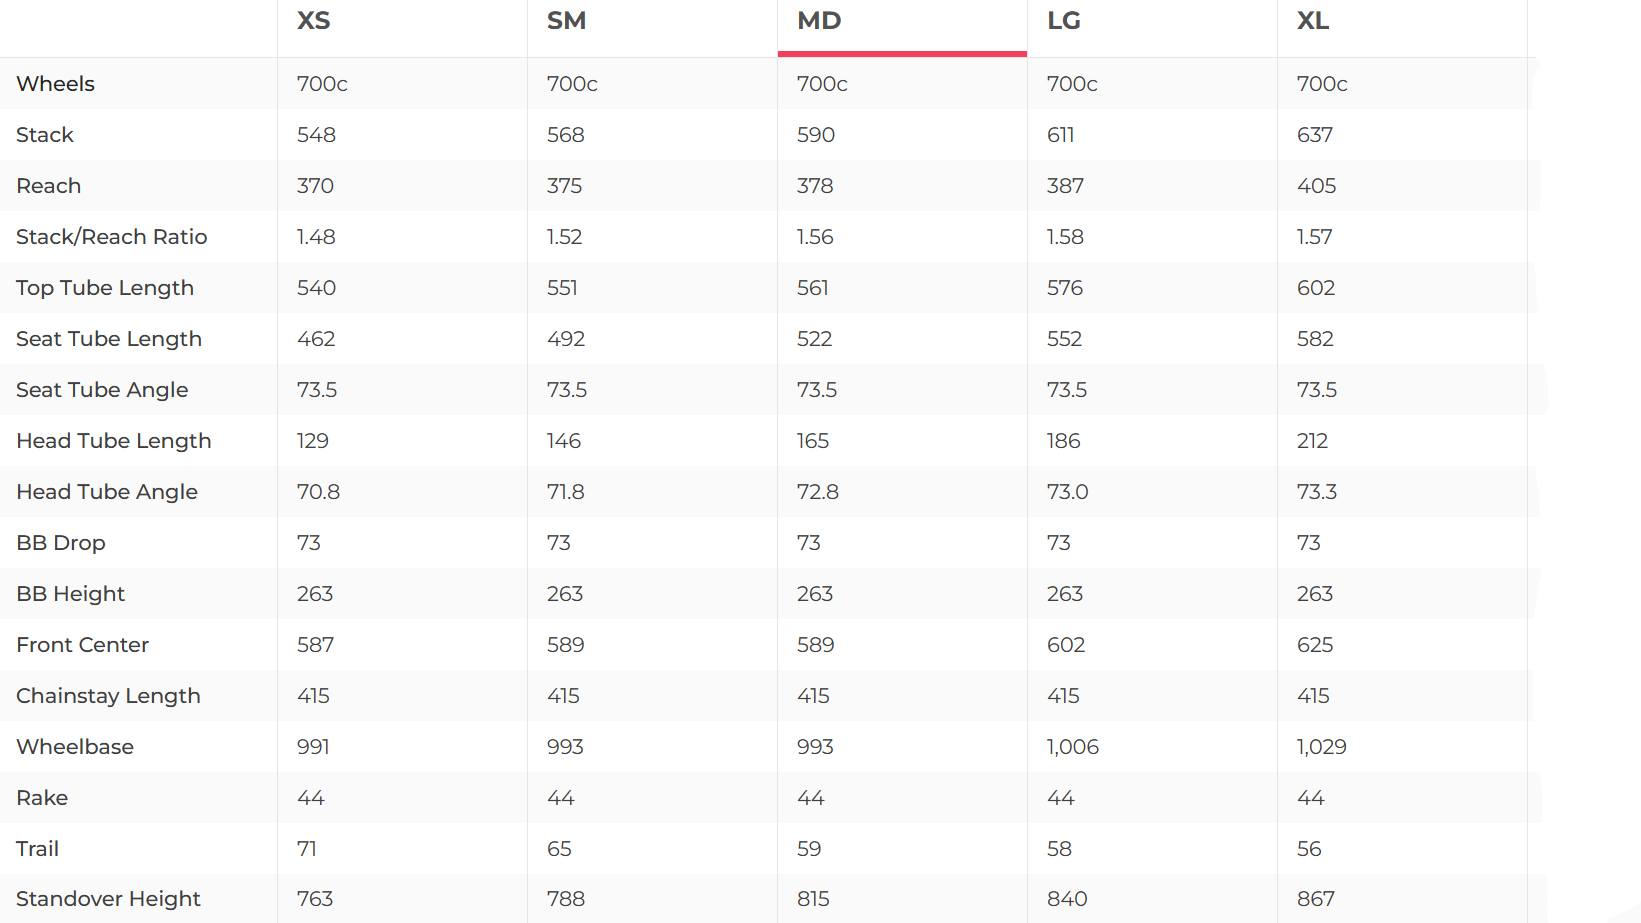Viewport: 1641px width, 923px height.
Task: Select the LG Head Tube Length 186
Action: [1064, 441]
